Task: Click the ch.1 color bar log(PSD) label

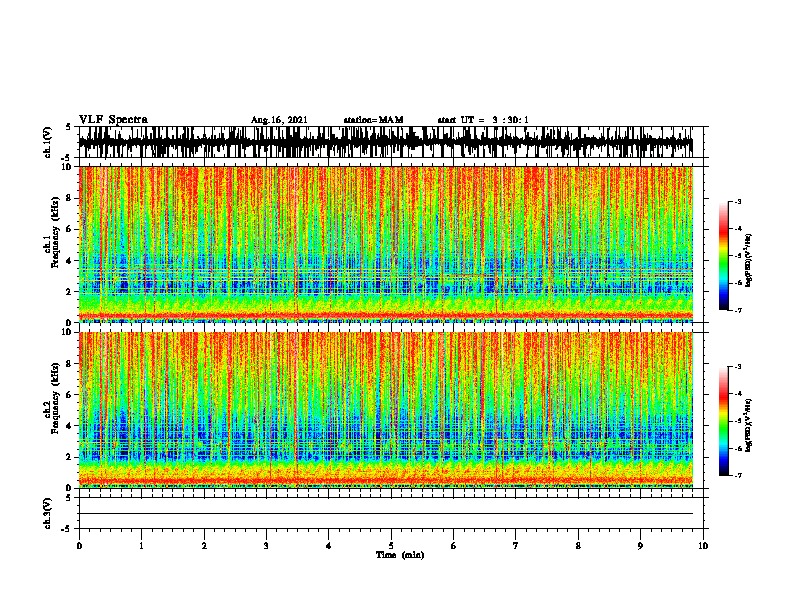Action: click(749, 260)
